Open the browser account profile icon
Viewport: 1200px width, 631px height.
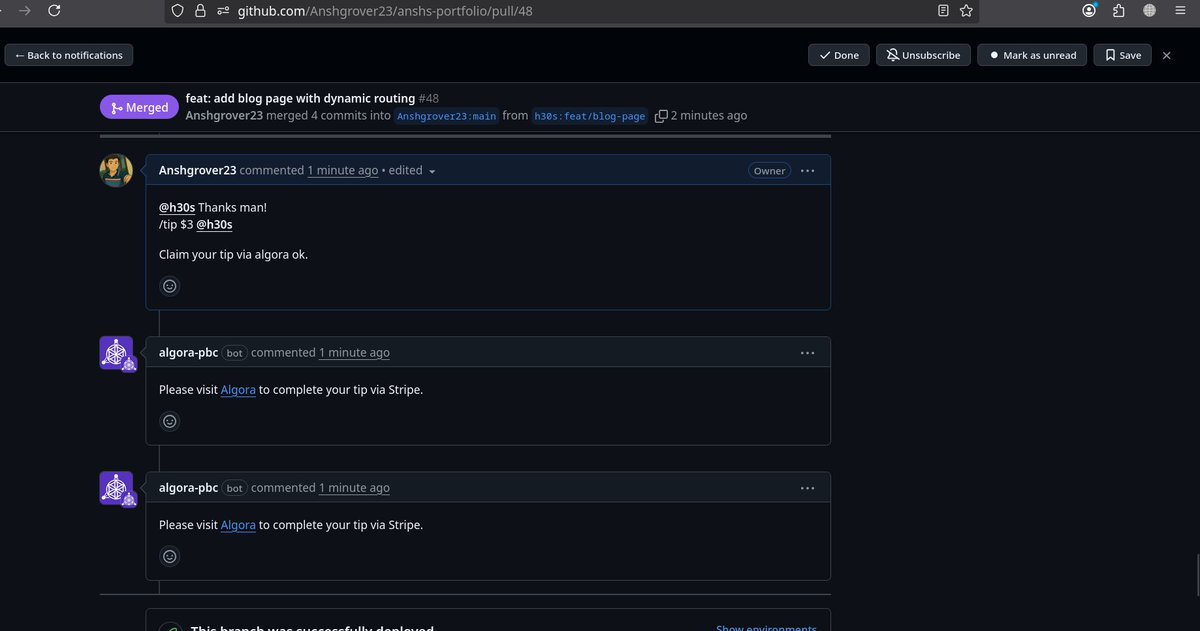pyautogui.click(x=1089, y=10)
